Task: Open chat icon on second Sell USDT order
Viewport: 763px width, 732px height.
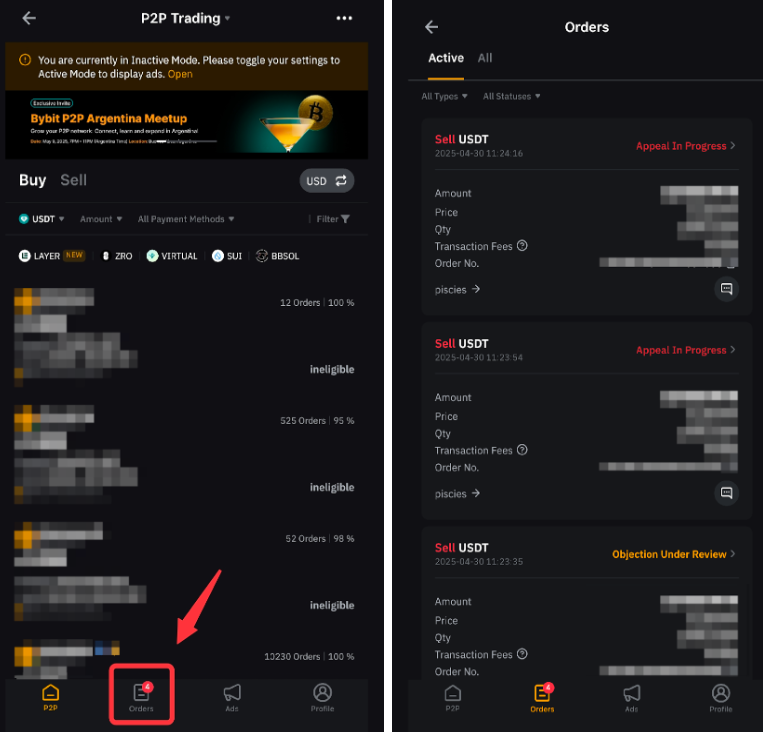Action: click(x=726, y=493)
